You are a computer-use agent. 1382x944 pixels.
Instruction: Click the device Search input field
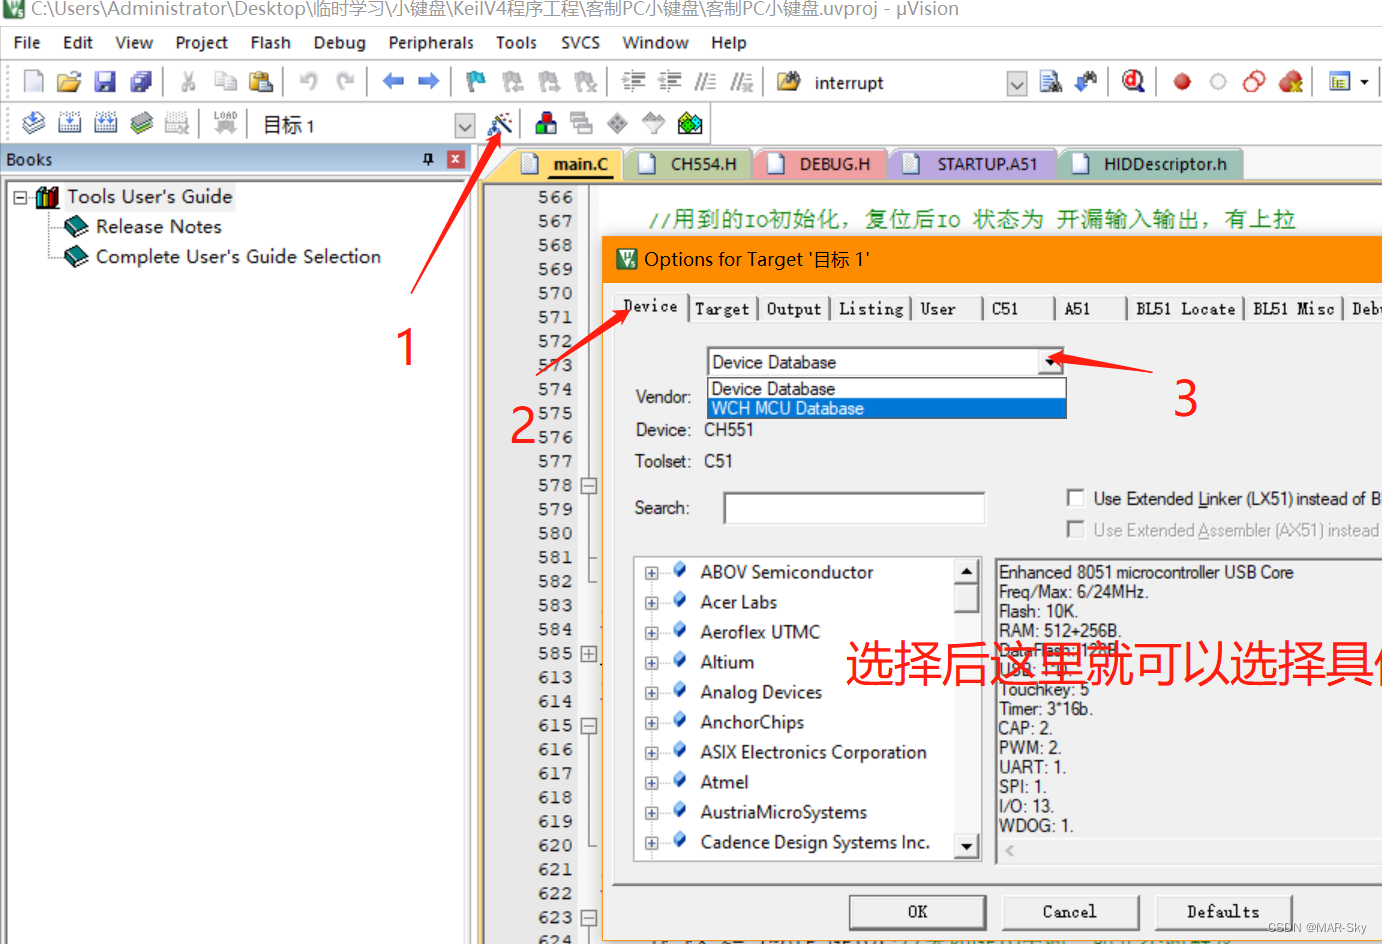[854, 508]
